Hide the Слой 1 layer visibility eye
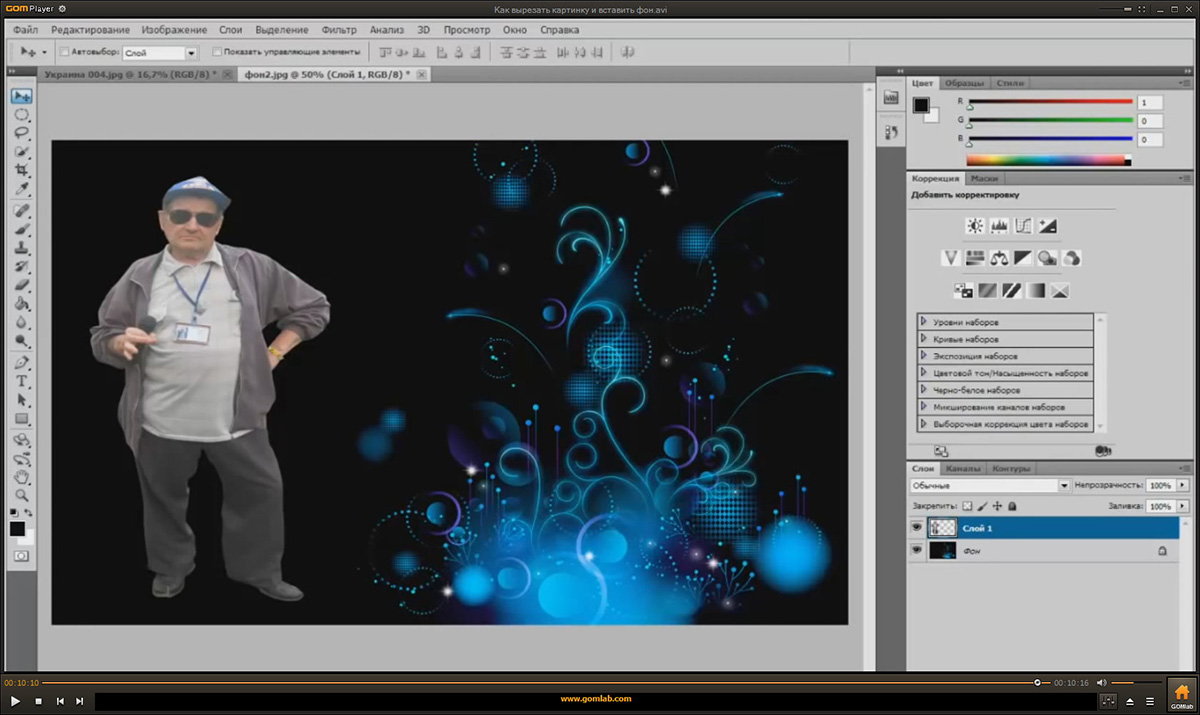The width and height of the screenshot is (1200, 715). [916, 527]
